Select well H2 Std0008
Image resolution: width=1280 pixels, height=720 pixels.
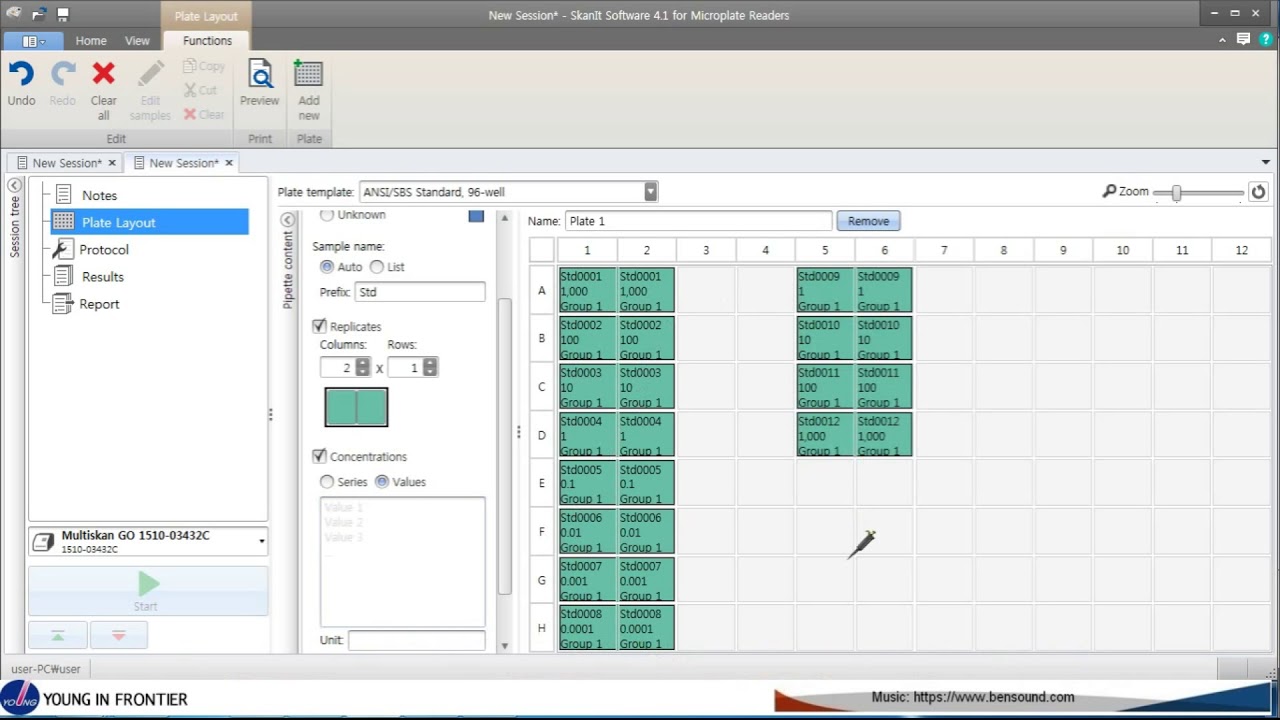646,628
